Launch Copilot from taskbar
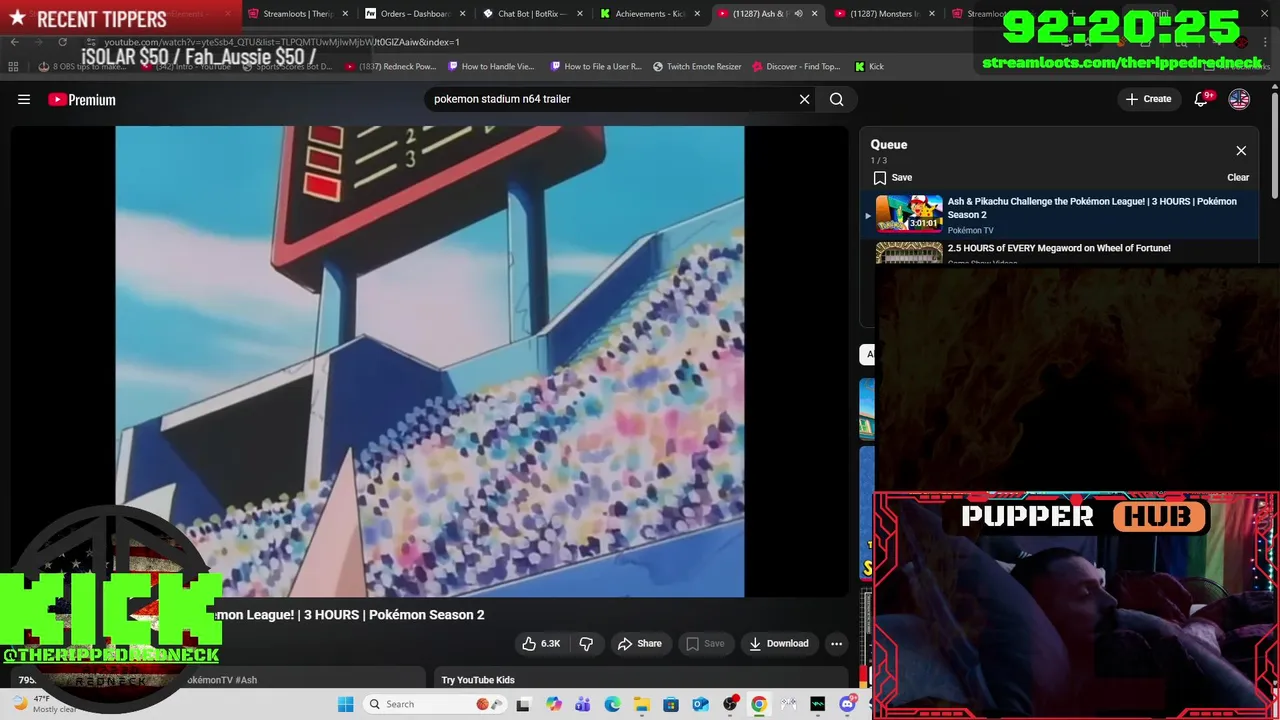The width and height of the screenshot is (1280, 720). 553,704
